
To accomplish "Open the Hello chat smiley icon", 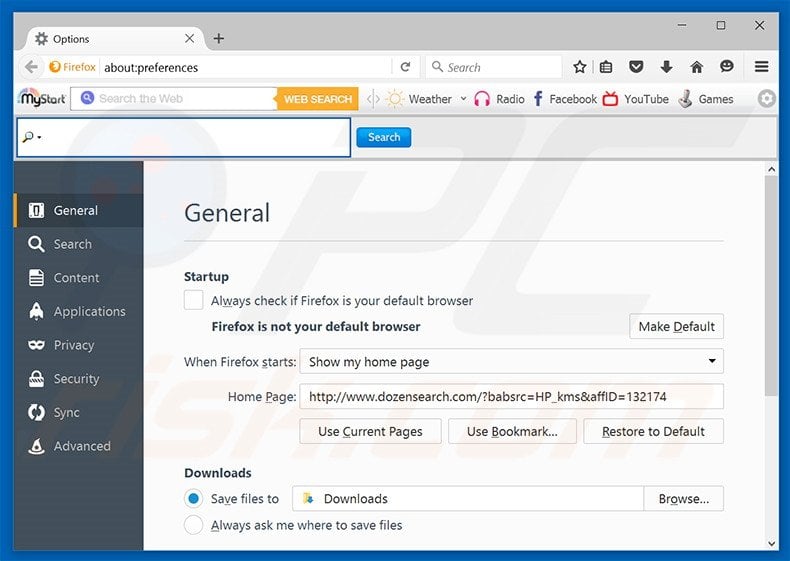I will (727, 67).
